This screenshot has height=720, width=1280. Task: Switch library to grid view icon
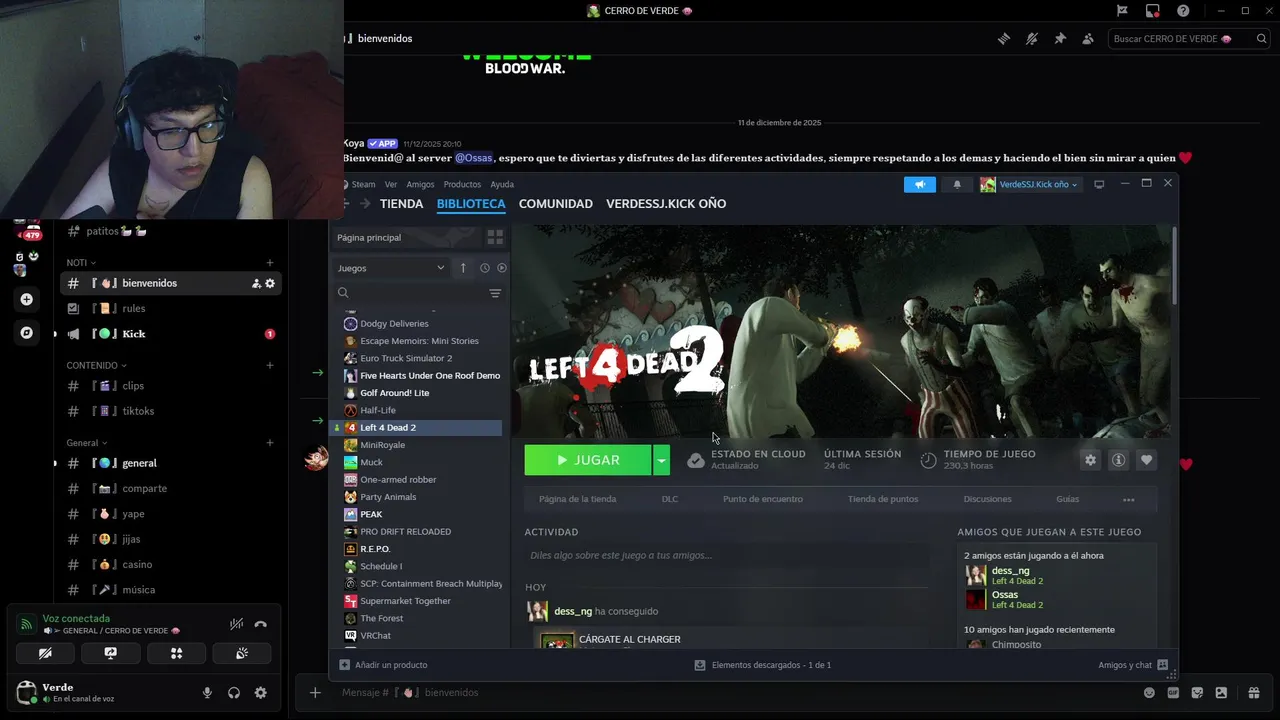coord(495,238)
